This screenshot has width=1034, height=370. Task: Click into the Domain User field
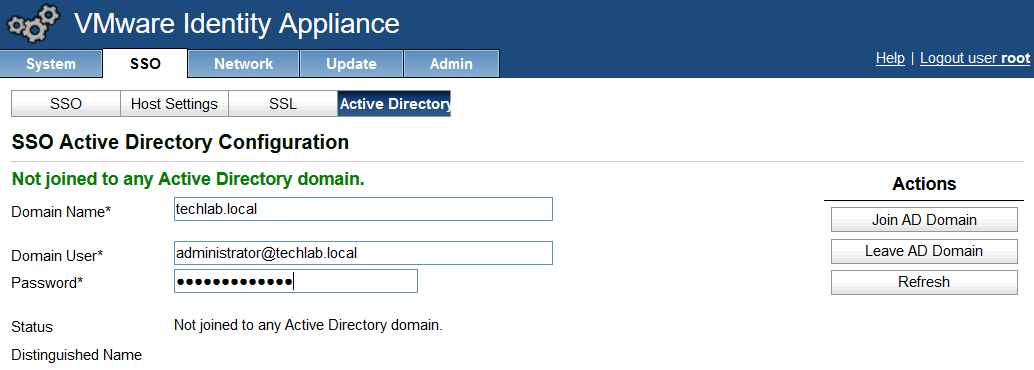tap(363, 253)
